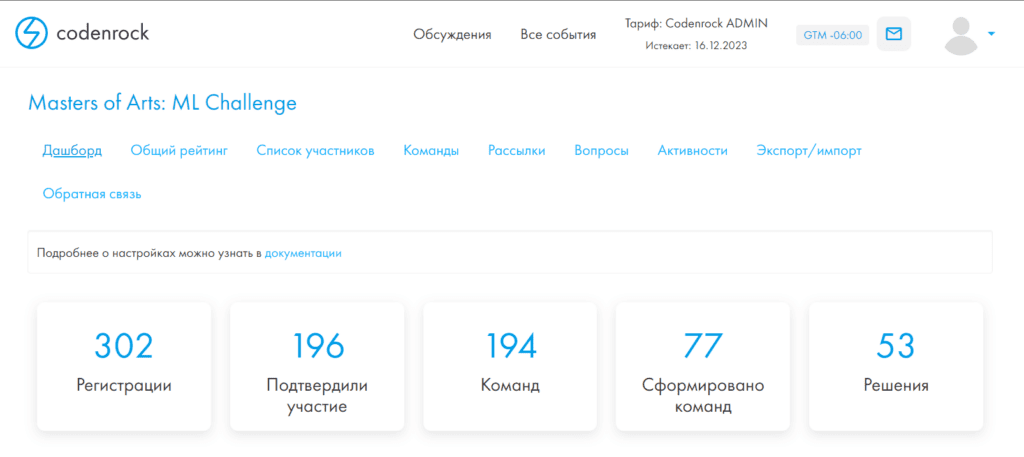This screenshot has height=457, width=1024.
Task: Open the 194 Команд card
Action: (x=510, y=366)
